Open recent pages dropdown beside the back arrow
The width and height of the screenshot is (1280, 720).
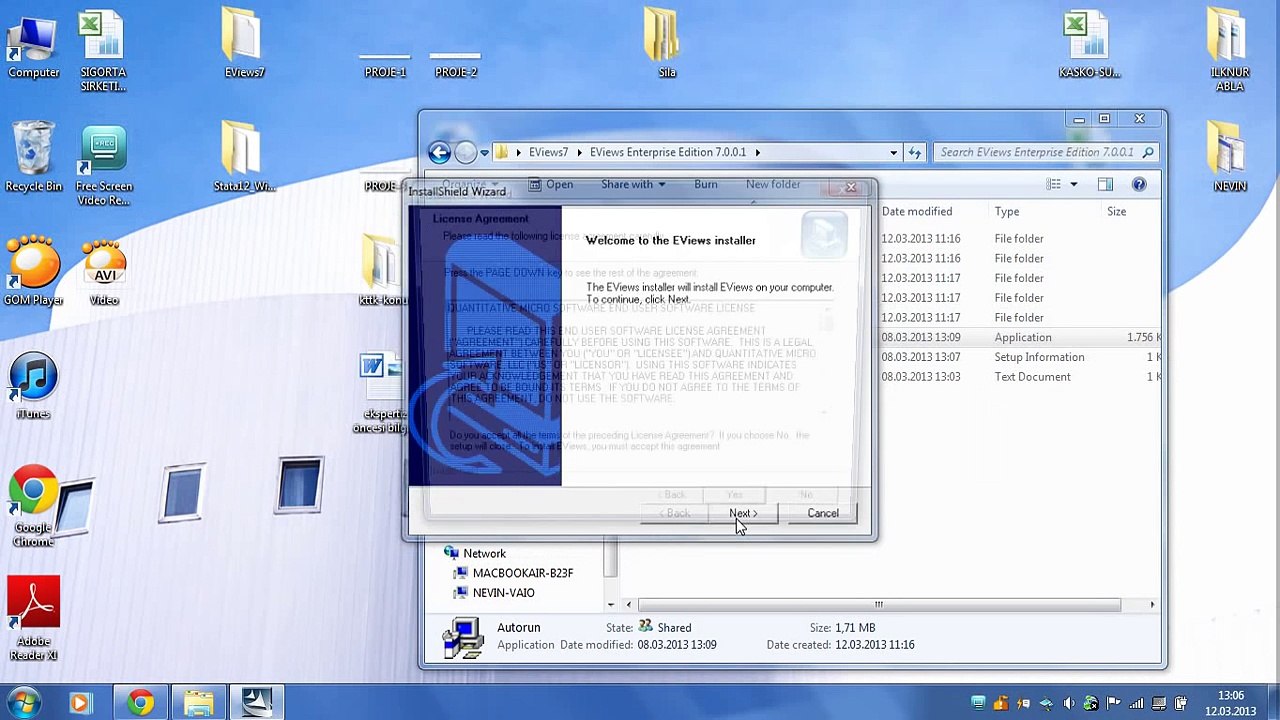tap(484, 153)
